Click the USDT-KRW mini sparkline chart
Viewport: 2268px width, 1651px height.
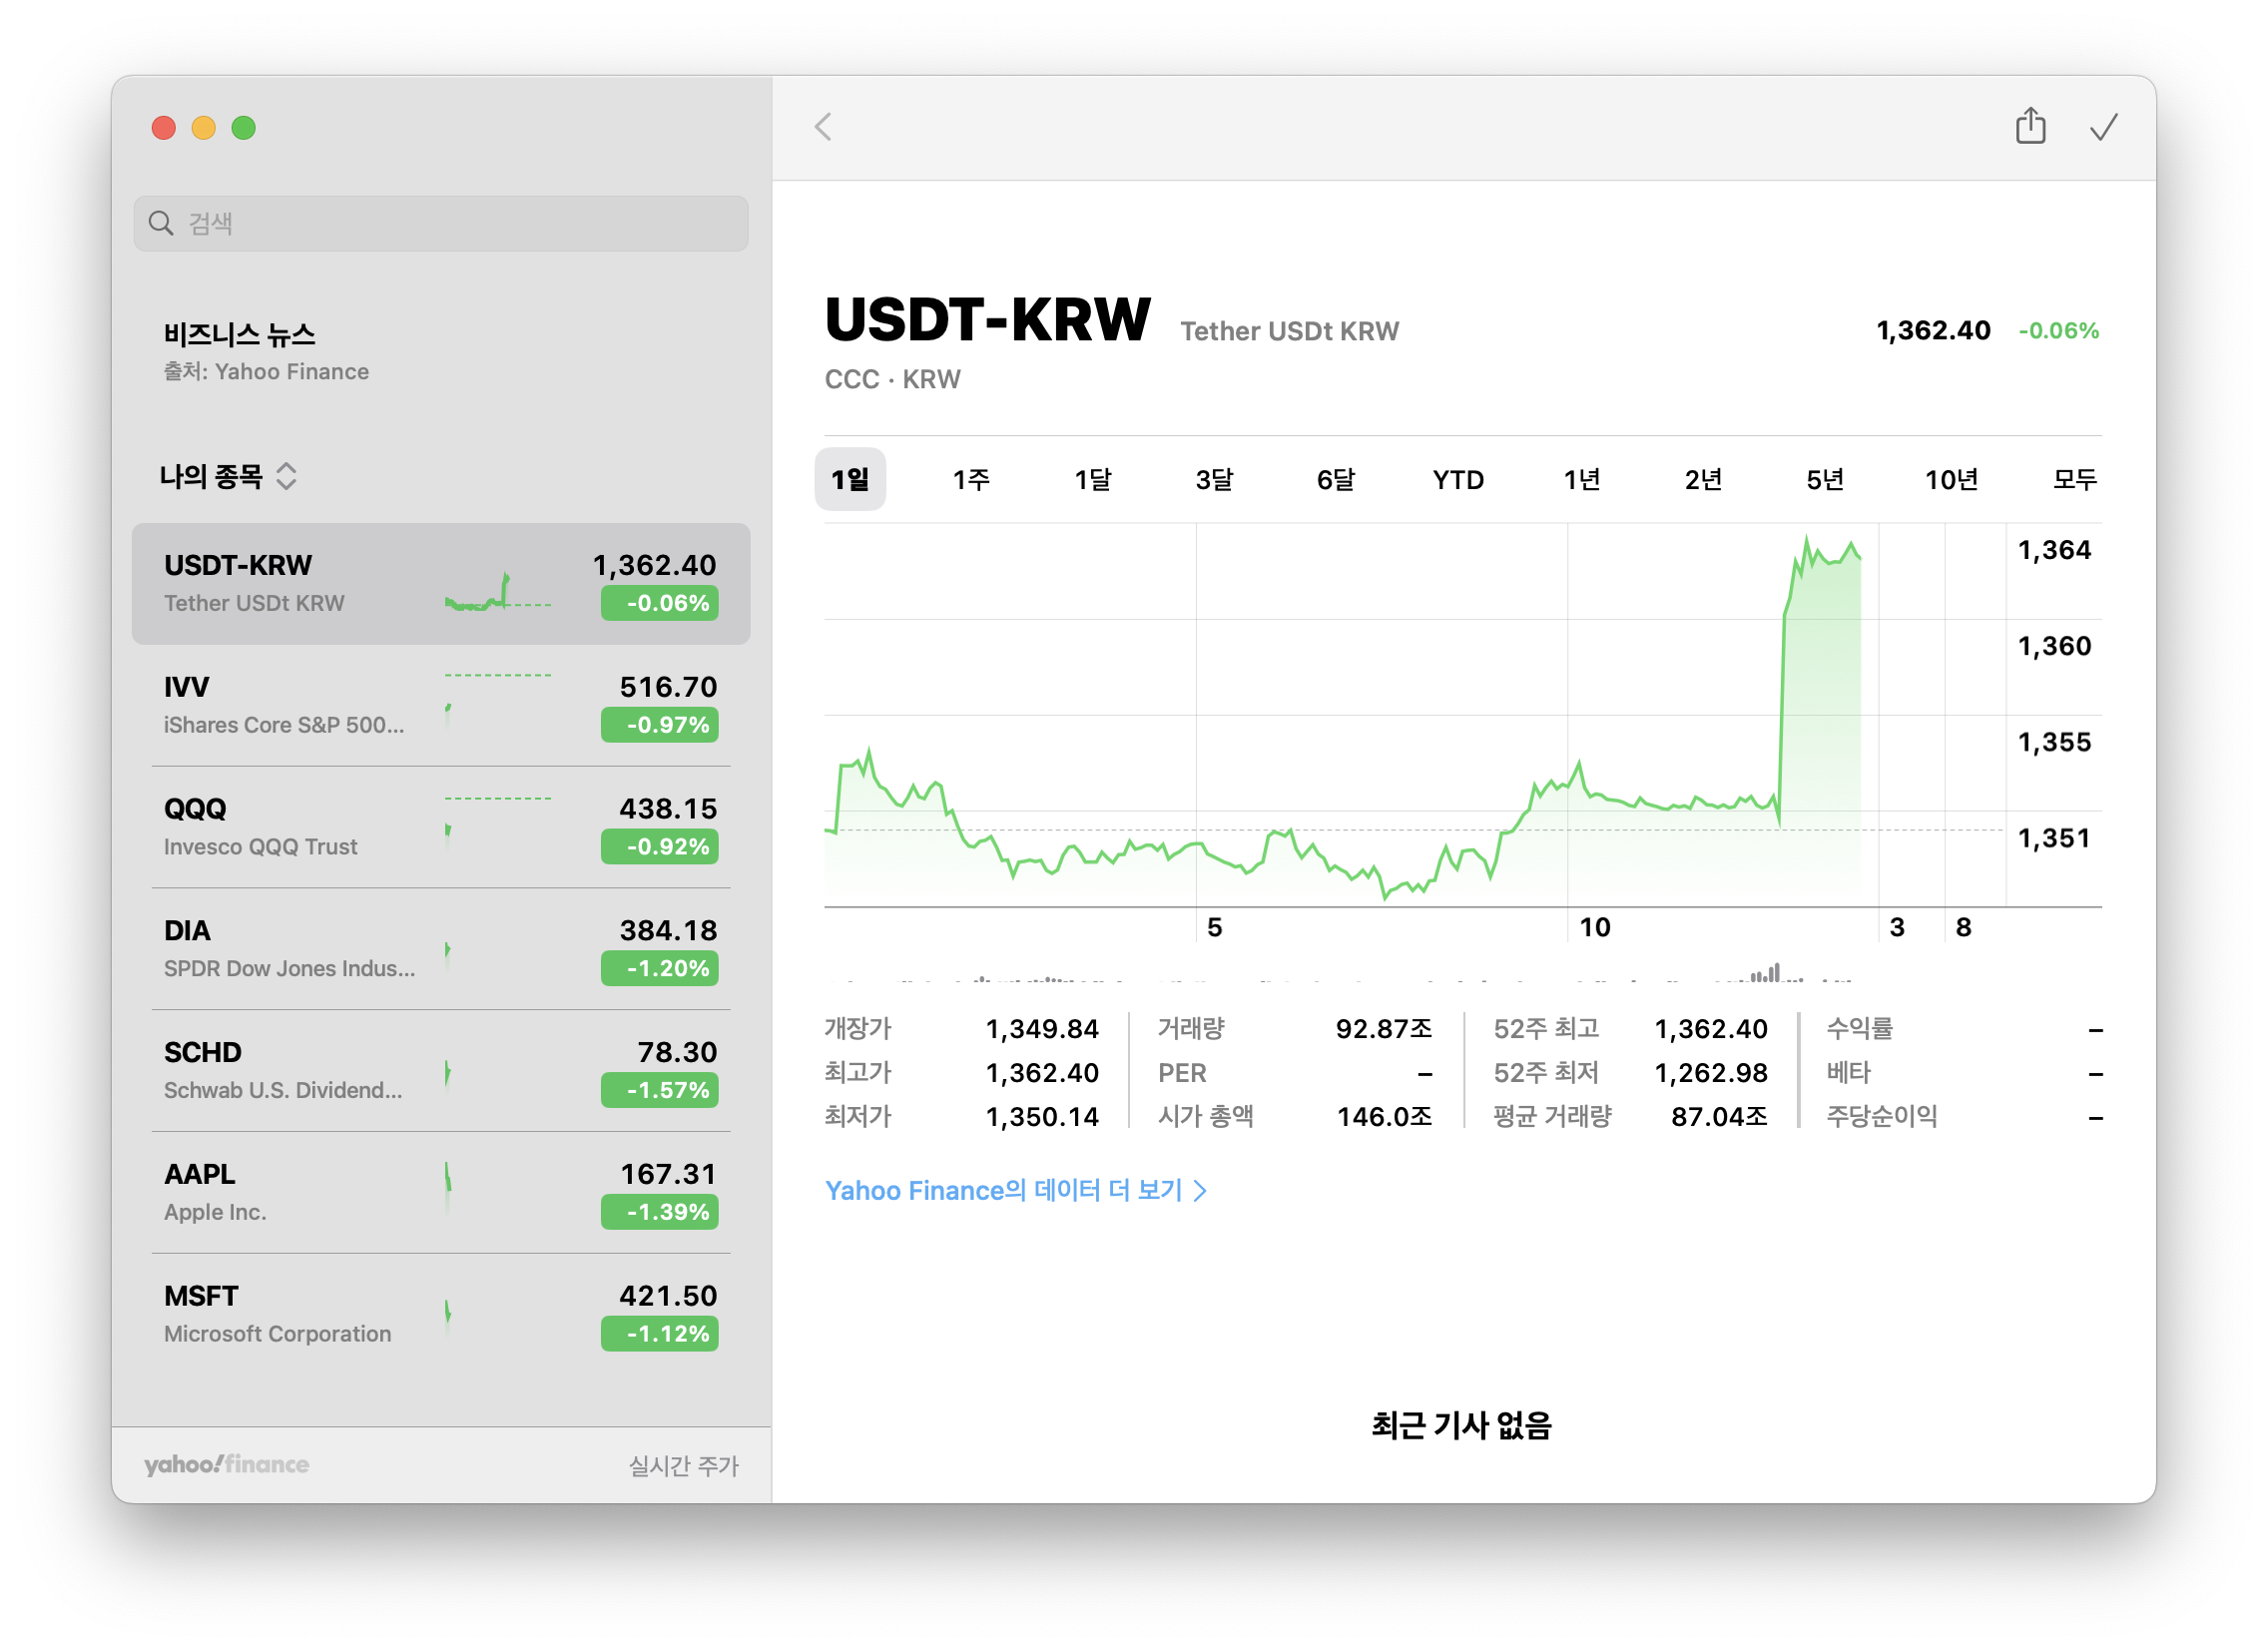pos(497,592)
